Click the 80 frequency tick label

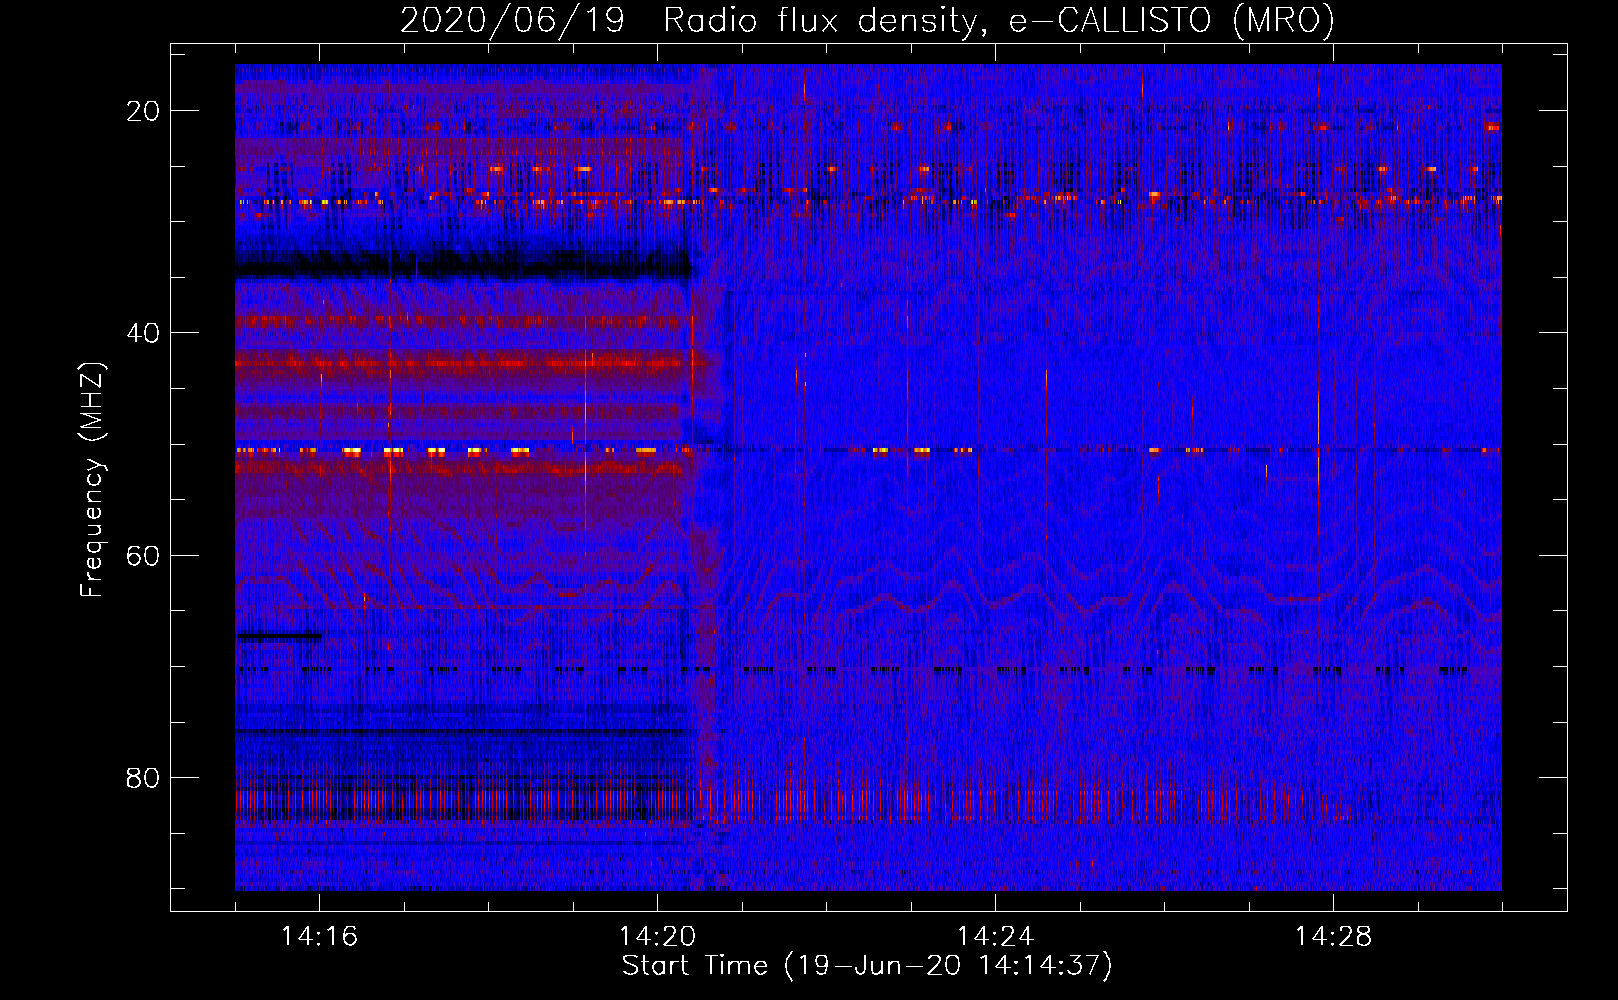click(143, 778)
